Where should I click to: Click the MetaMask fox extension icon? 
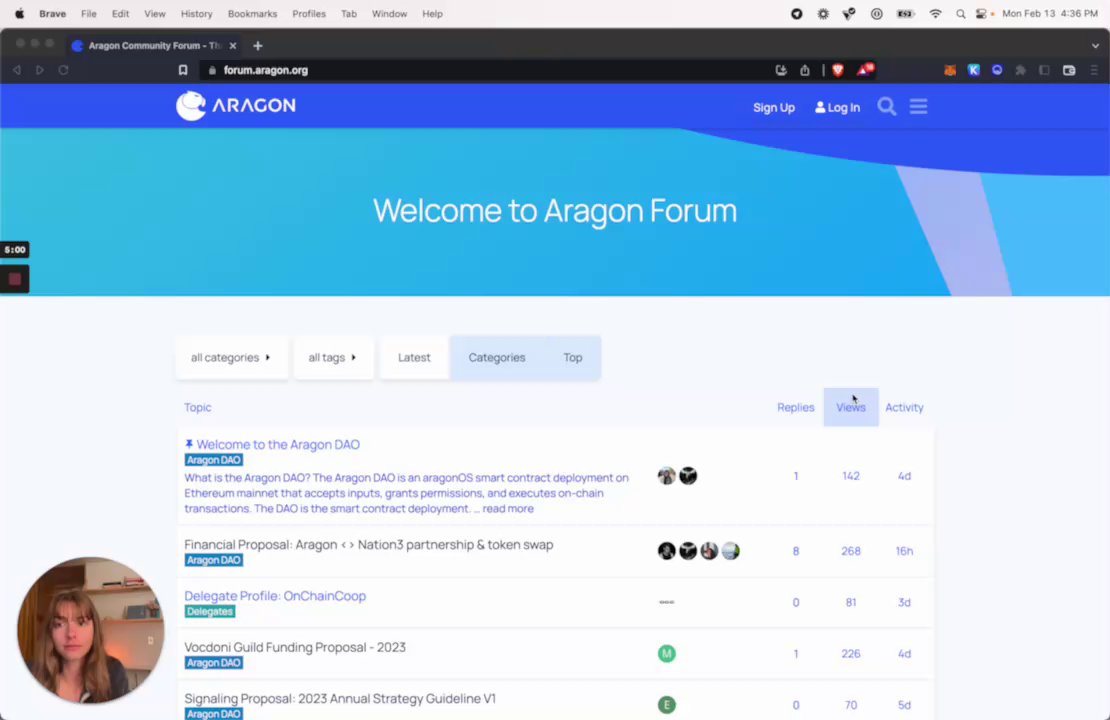[x=950, y=70]
